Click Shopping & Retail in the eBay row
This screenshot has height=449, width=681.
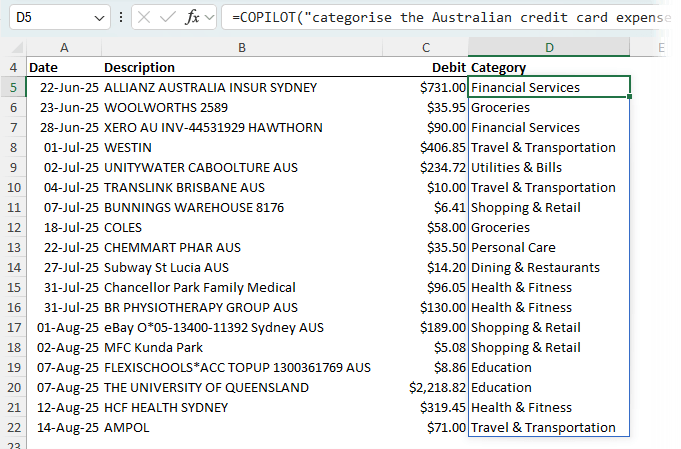[549, 327]
